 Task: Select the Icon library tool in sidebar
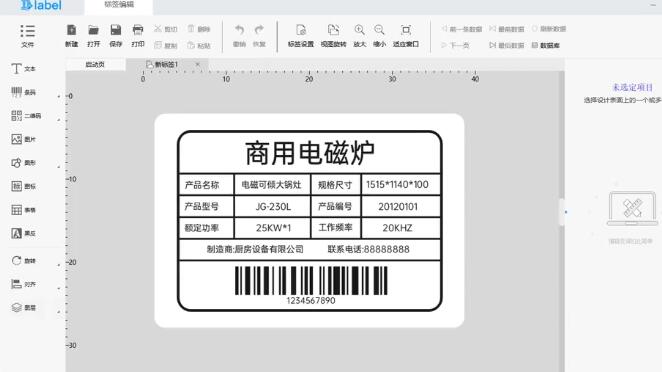click(x=24, y=186)
